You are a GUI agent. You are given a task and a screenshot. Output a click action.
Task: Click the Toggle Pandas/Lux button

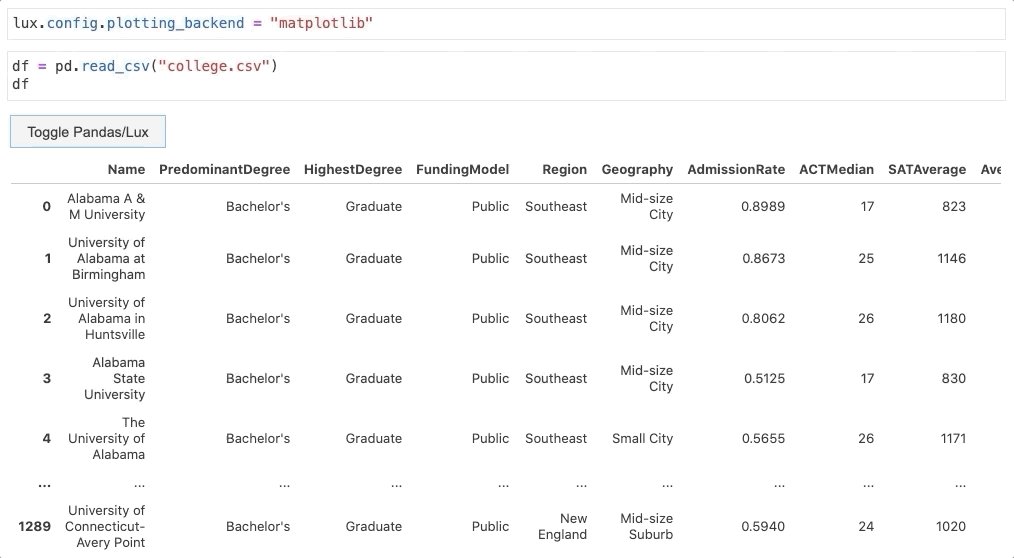pos(88,132)
